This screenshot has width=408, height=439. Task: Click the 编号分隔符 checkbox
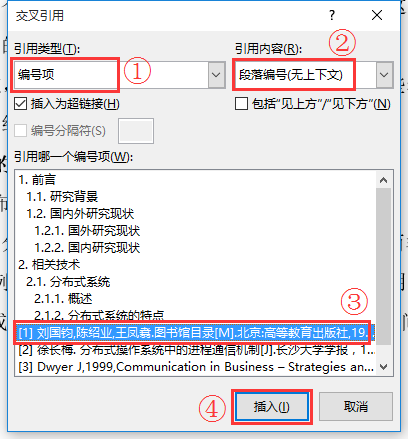coord(21,130)
